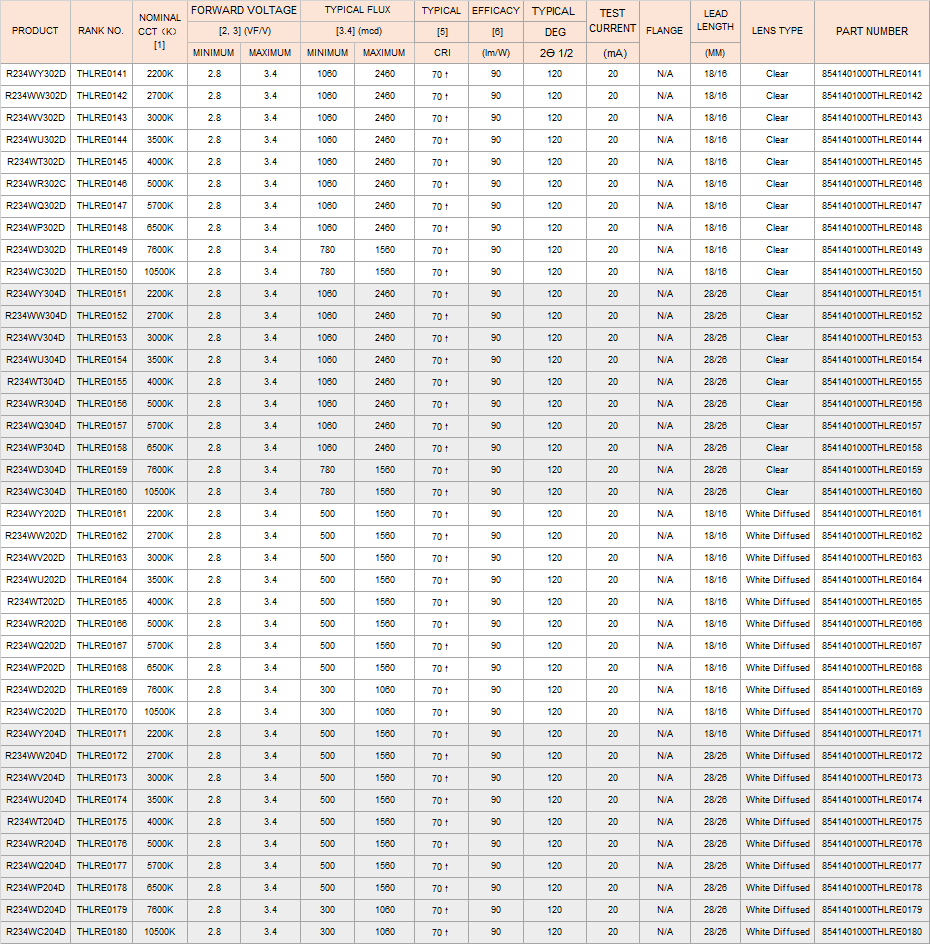The height and width of the screenshot is (944, 930).
Task: Select rank number THLRE0153
Action: coord(101,338)
